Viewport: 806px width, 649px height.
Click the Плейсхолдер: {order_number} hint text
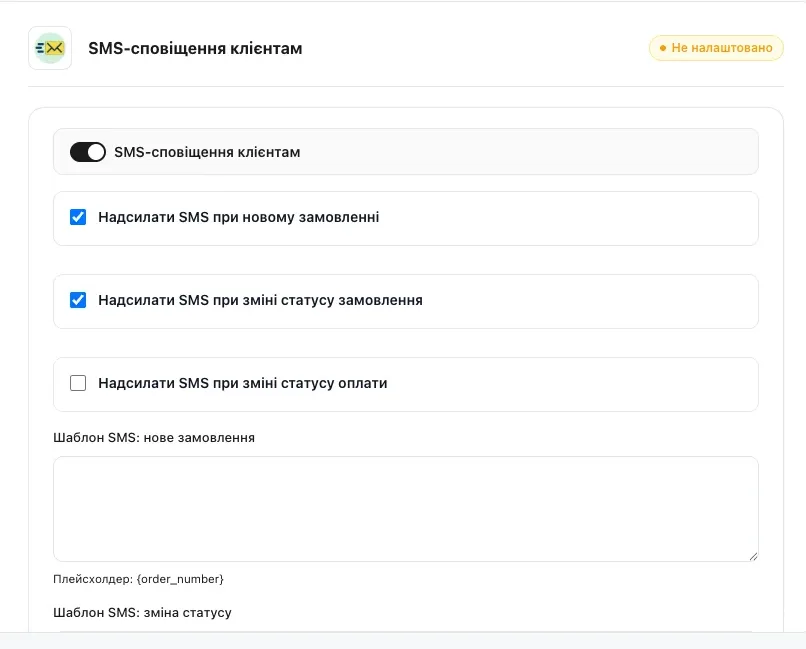(138, 579)
